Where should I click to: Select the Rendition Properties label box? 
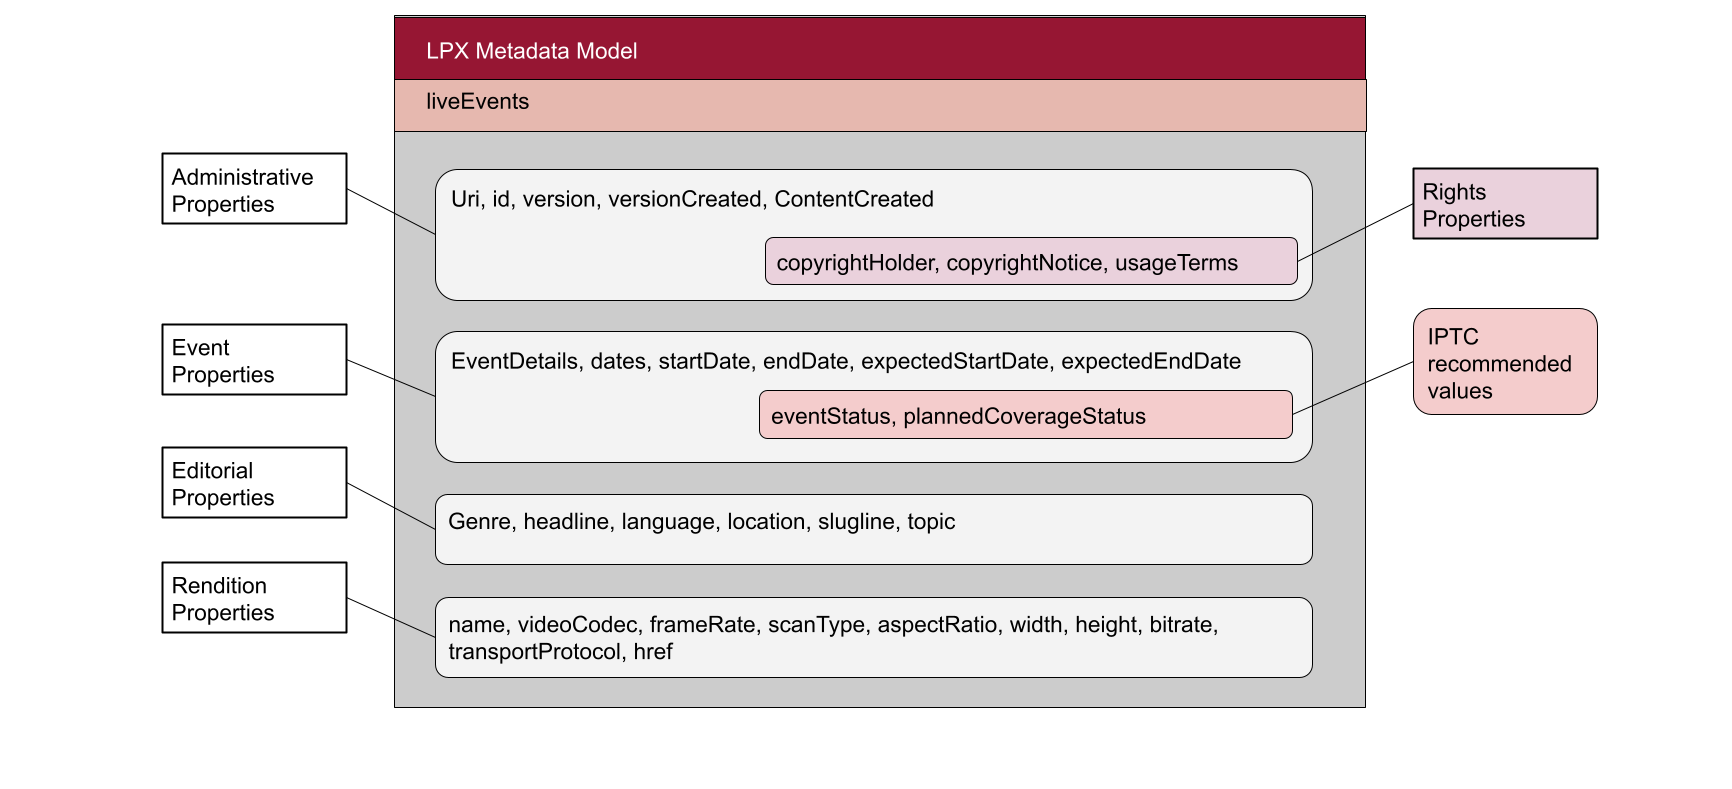pos(254,598)
